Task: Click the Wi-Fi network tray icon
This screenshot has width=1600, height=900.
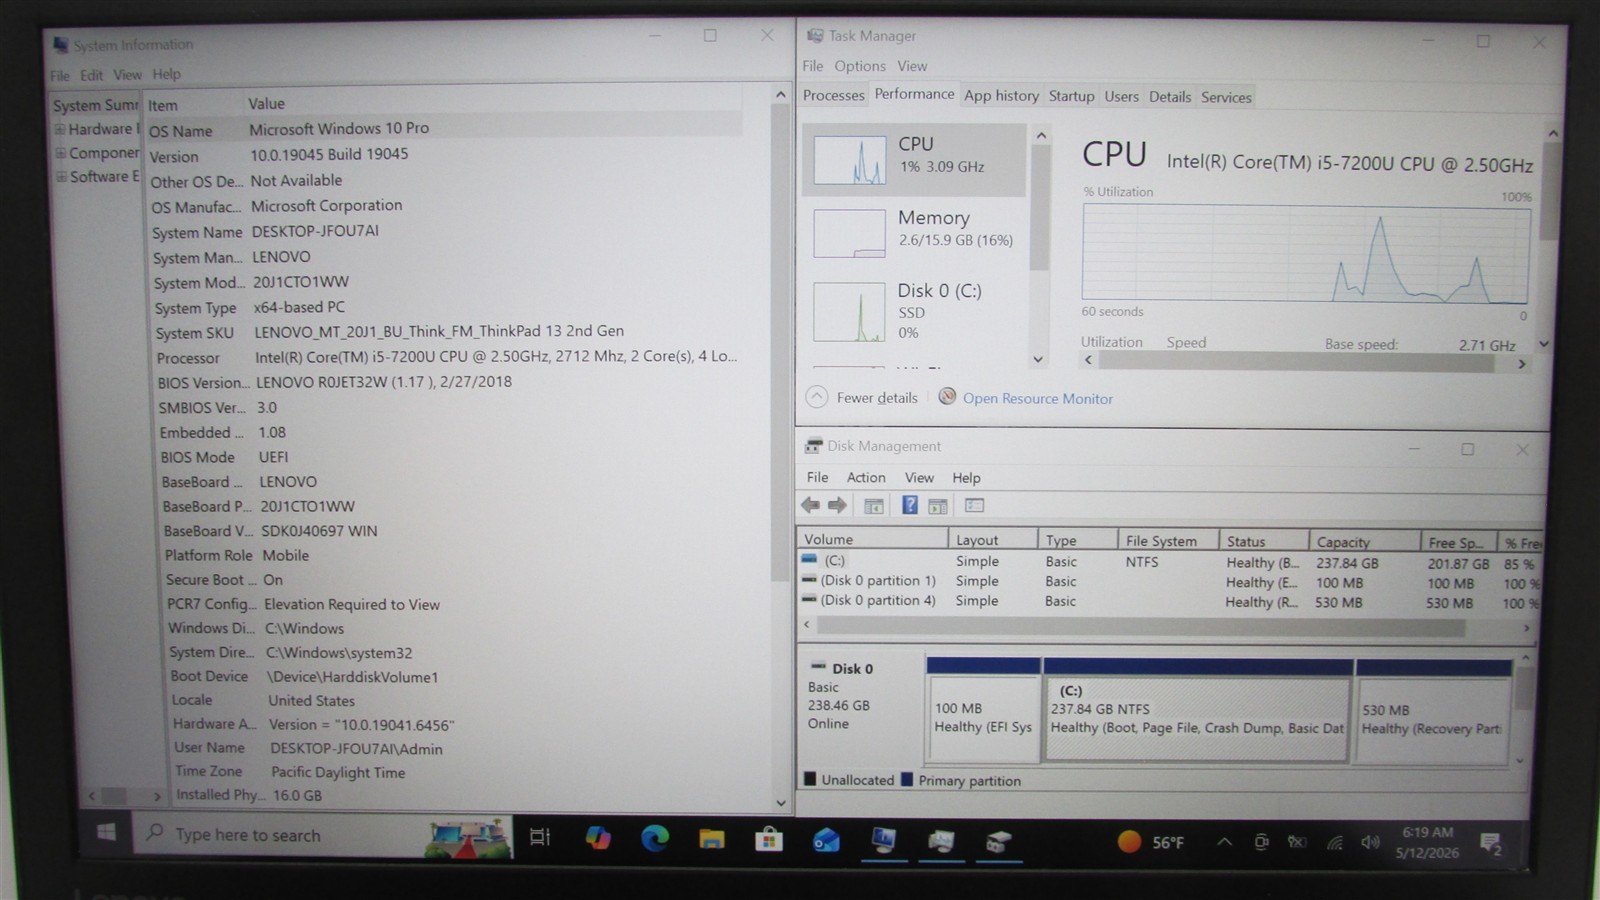Action: click(x=1335, y=843)
